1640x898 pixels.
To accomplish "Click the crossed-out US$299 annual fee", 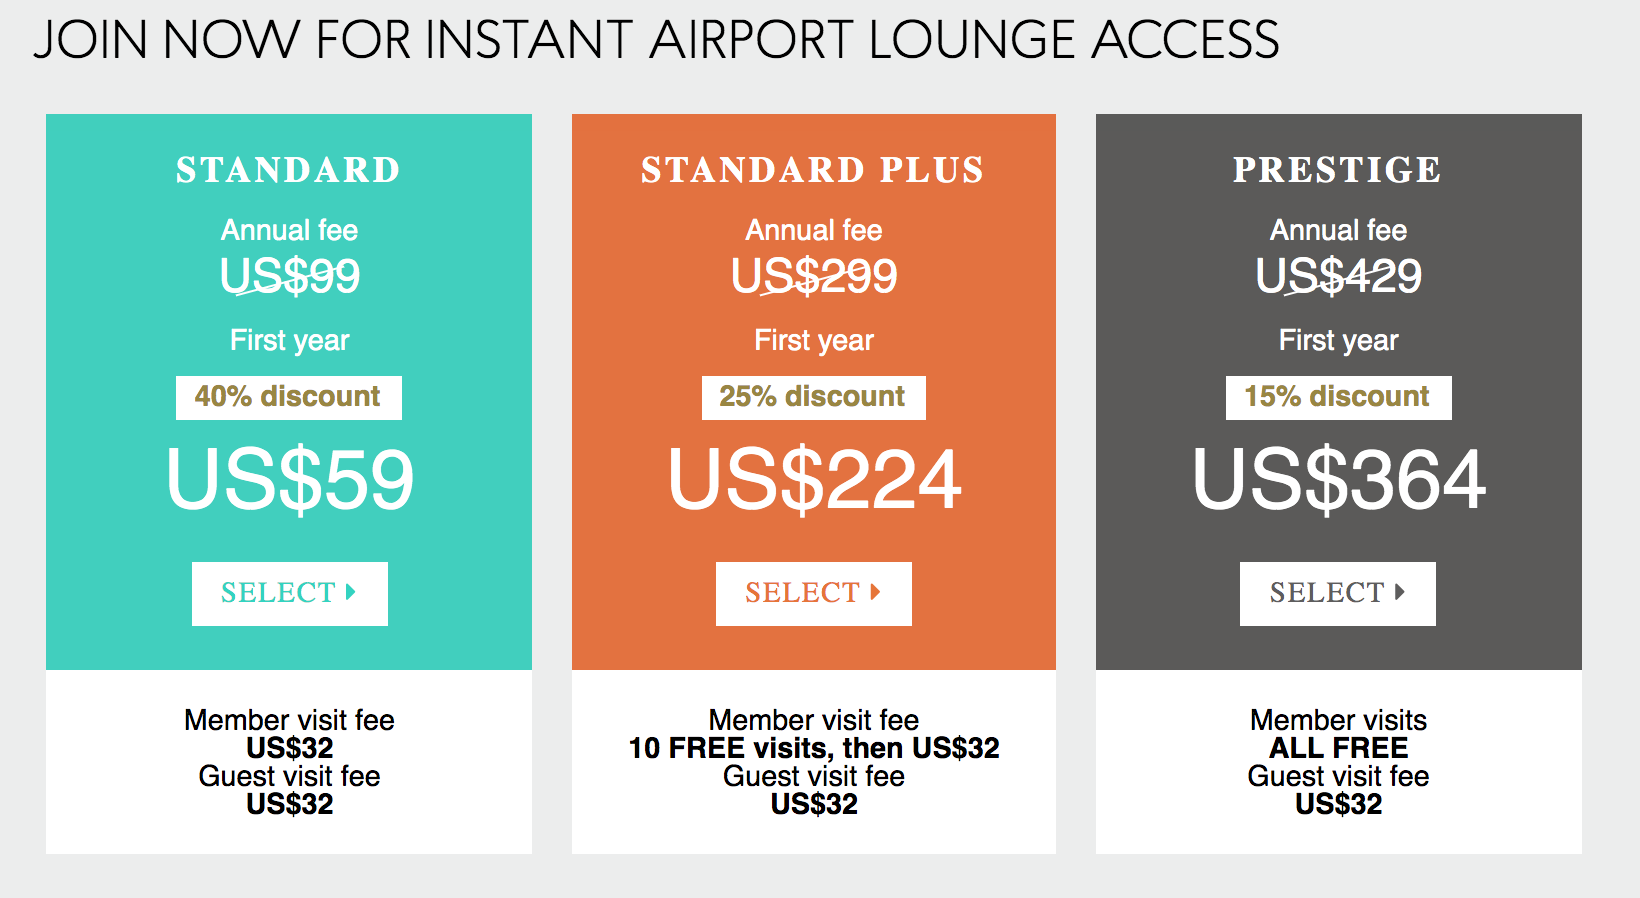I will pyautogui.click(x=814, y=276).
